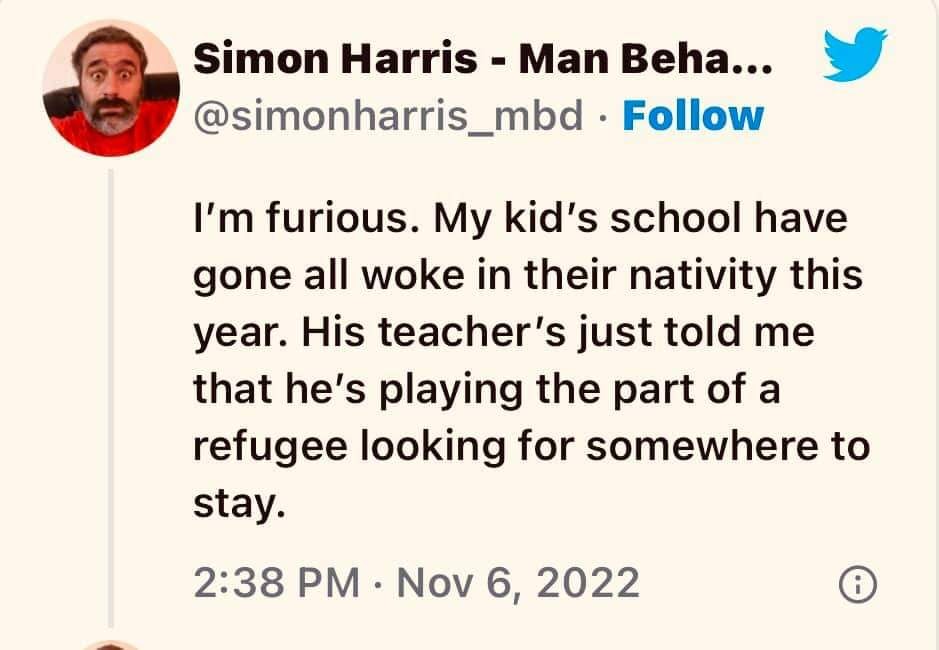Click the vertical thread connector line
The height and width of the screenshot is (650, 939).
coord(111,398)
